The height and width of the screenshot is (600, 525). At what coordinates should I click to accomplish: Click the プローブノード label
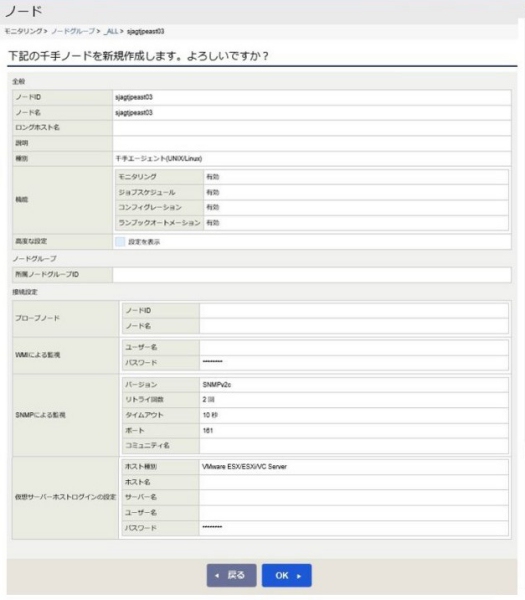coord(38,318)
